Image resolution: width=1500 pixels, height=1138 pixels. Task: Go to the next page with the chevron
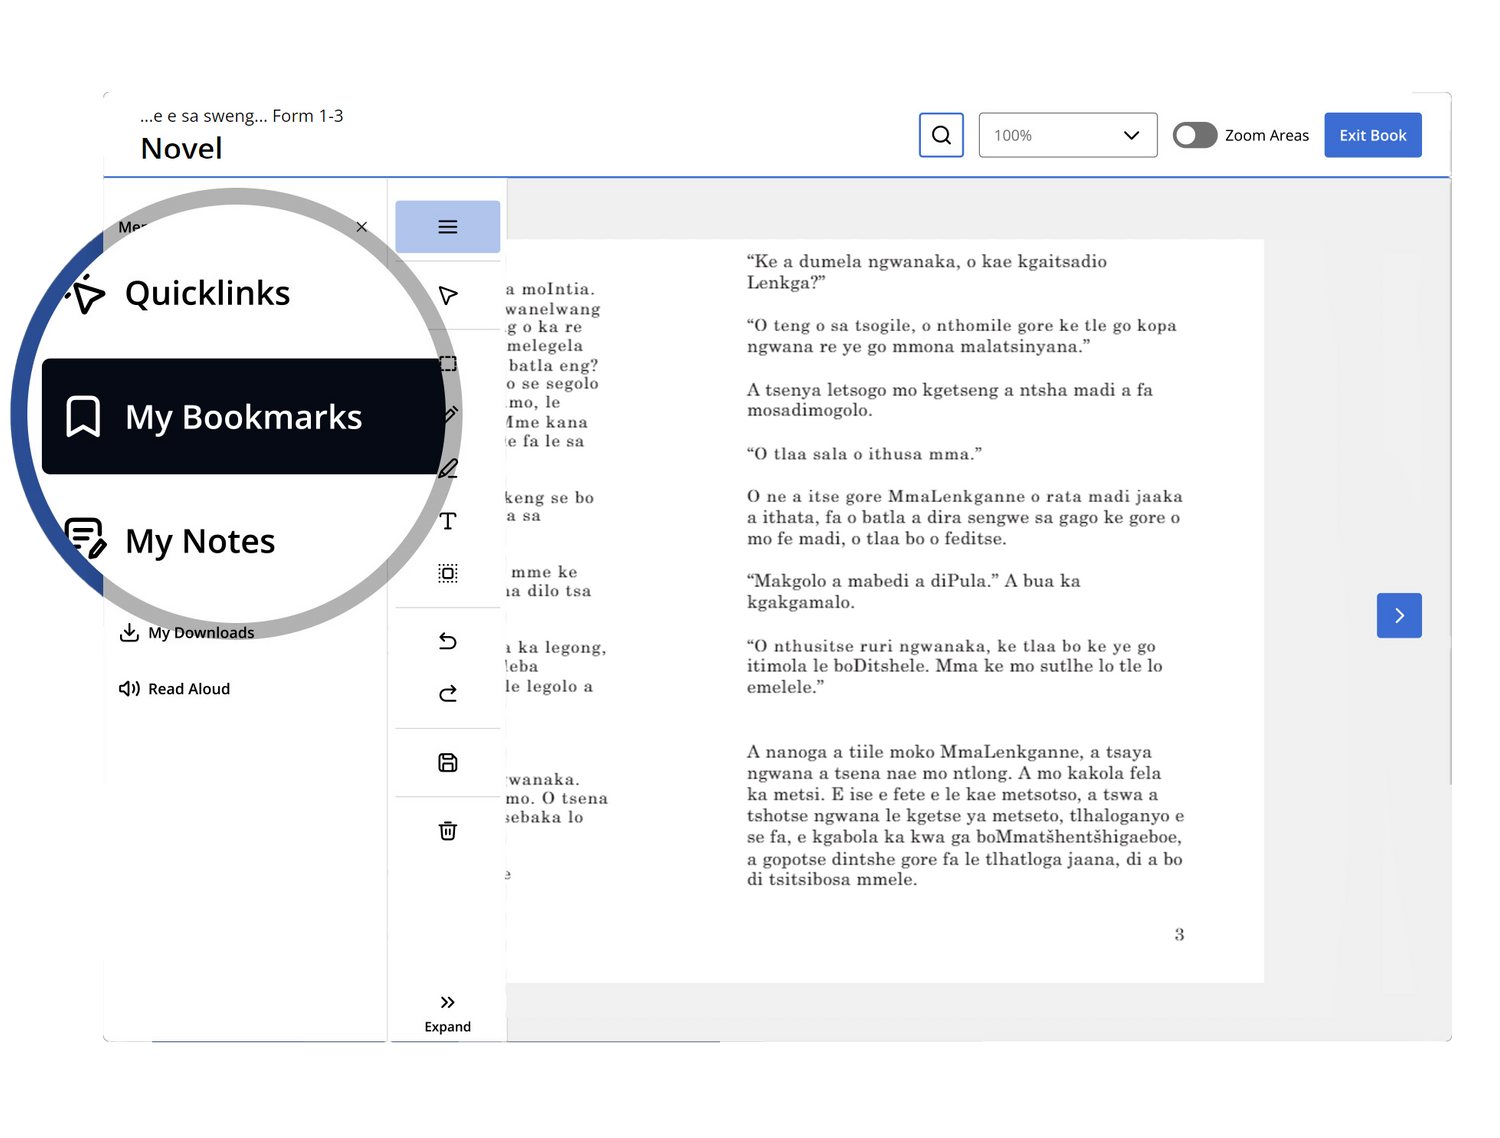tap(1398, 615)
